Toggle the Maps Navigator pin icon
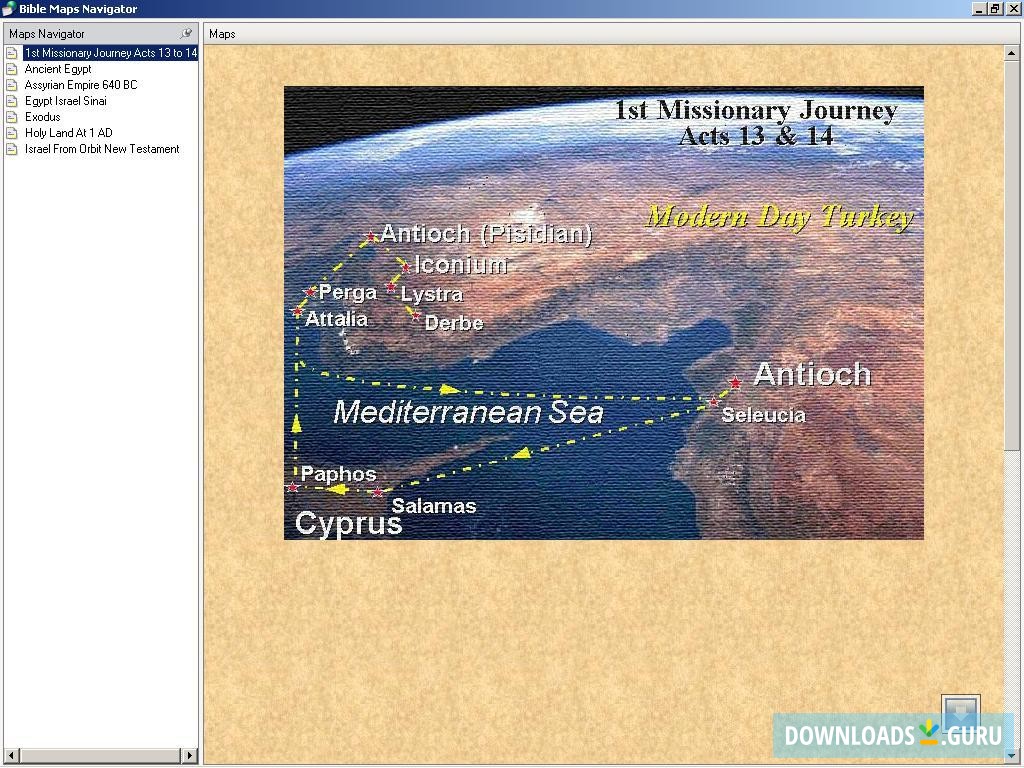Viewport: 1024px width, 768px height. pyautogui.click(x=186, y=33)
